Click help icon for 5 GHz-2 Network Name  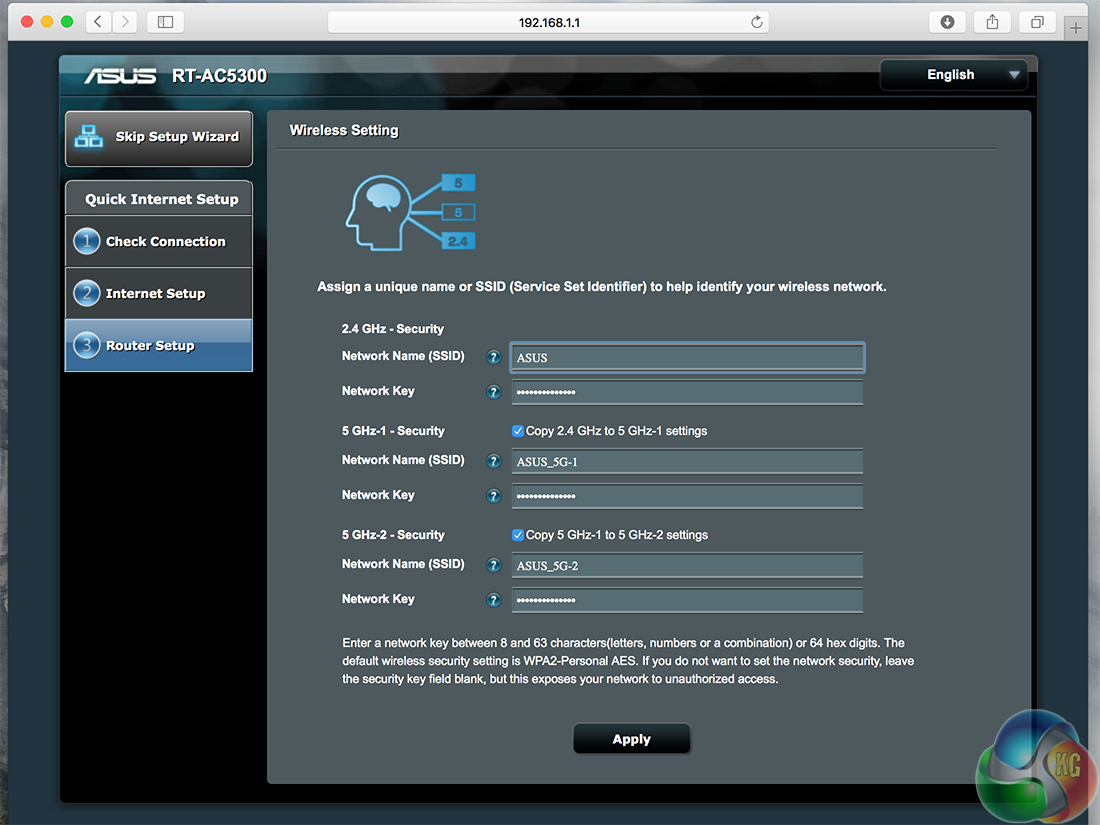click(x=494, y=565)
